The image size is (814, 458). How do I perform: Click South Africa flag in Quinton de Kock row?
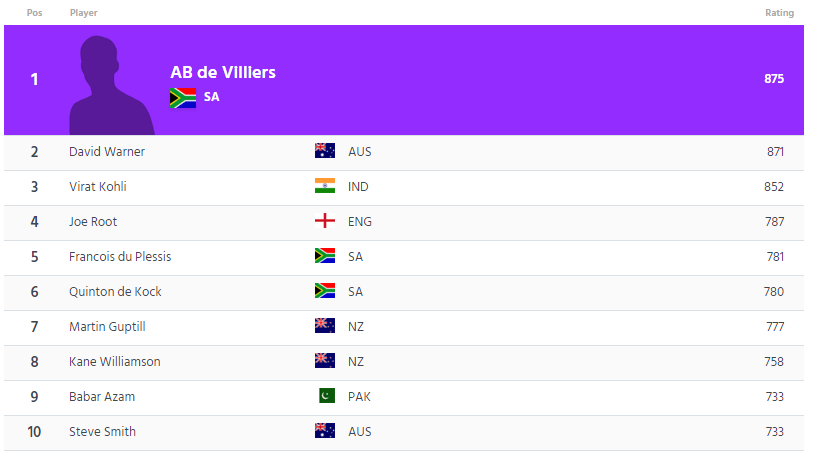[325, 291]
